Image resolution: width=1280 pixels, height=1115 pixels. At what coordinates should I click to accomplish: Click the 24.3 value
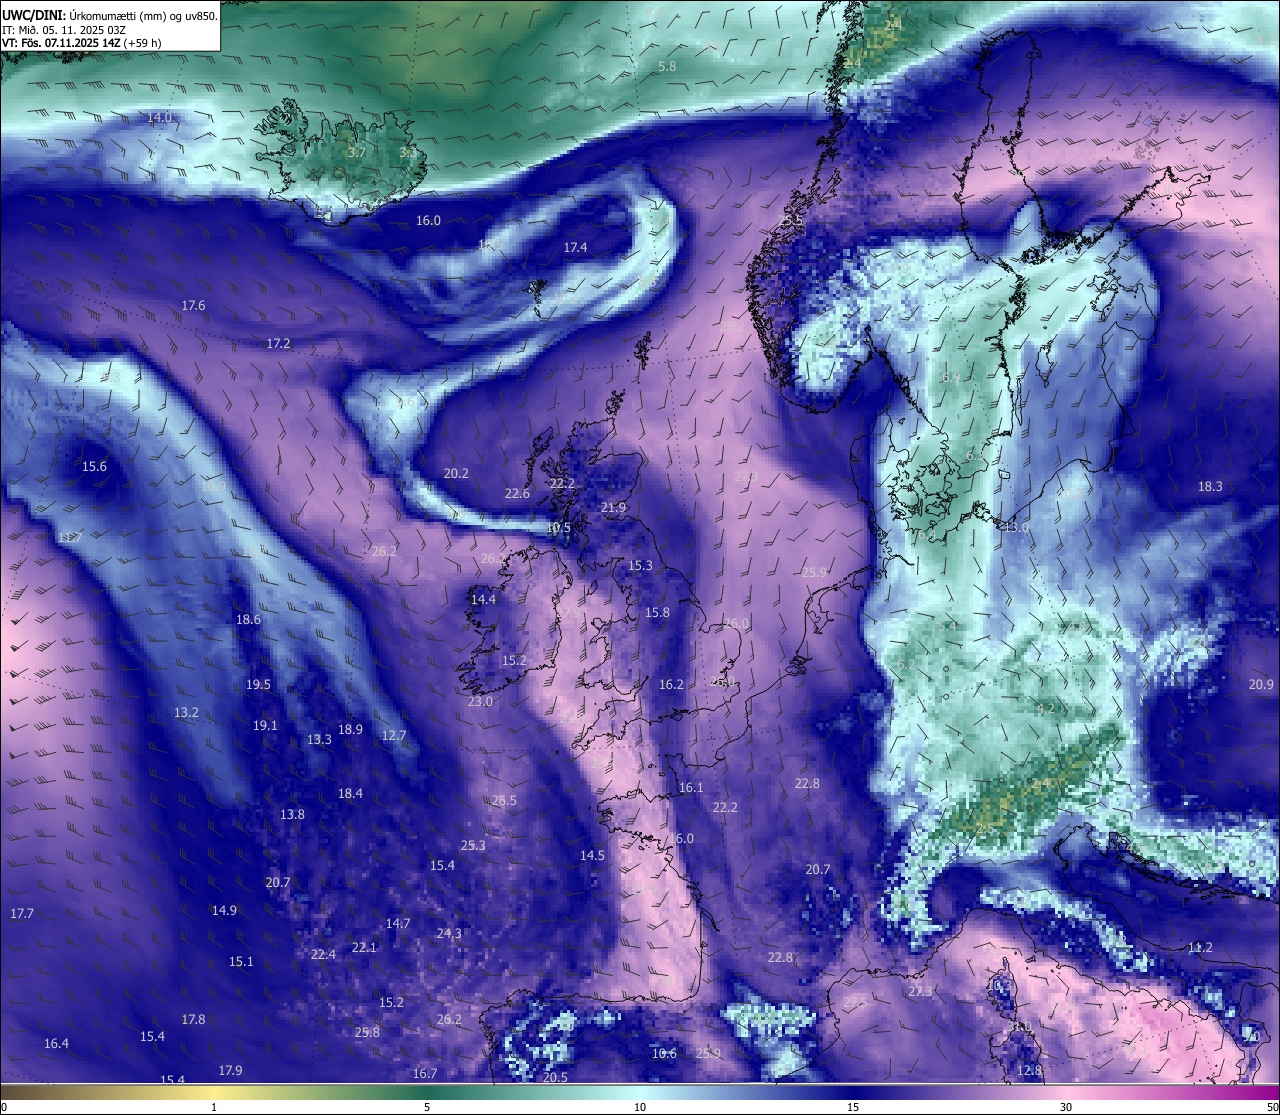(449, 934)
